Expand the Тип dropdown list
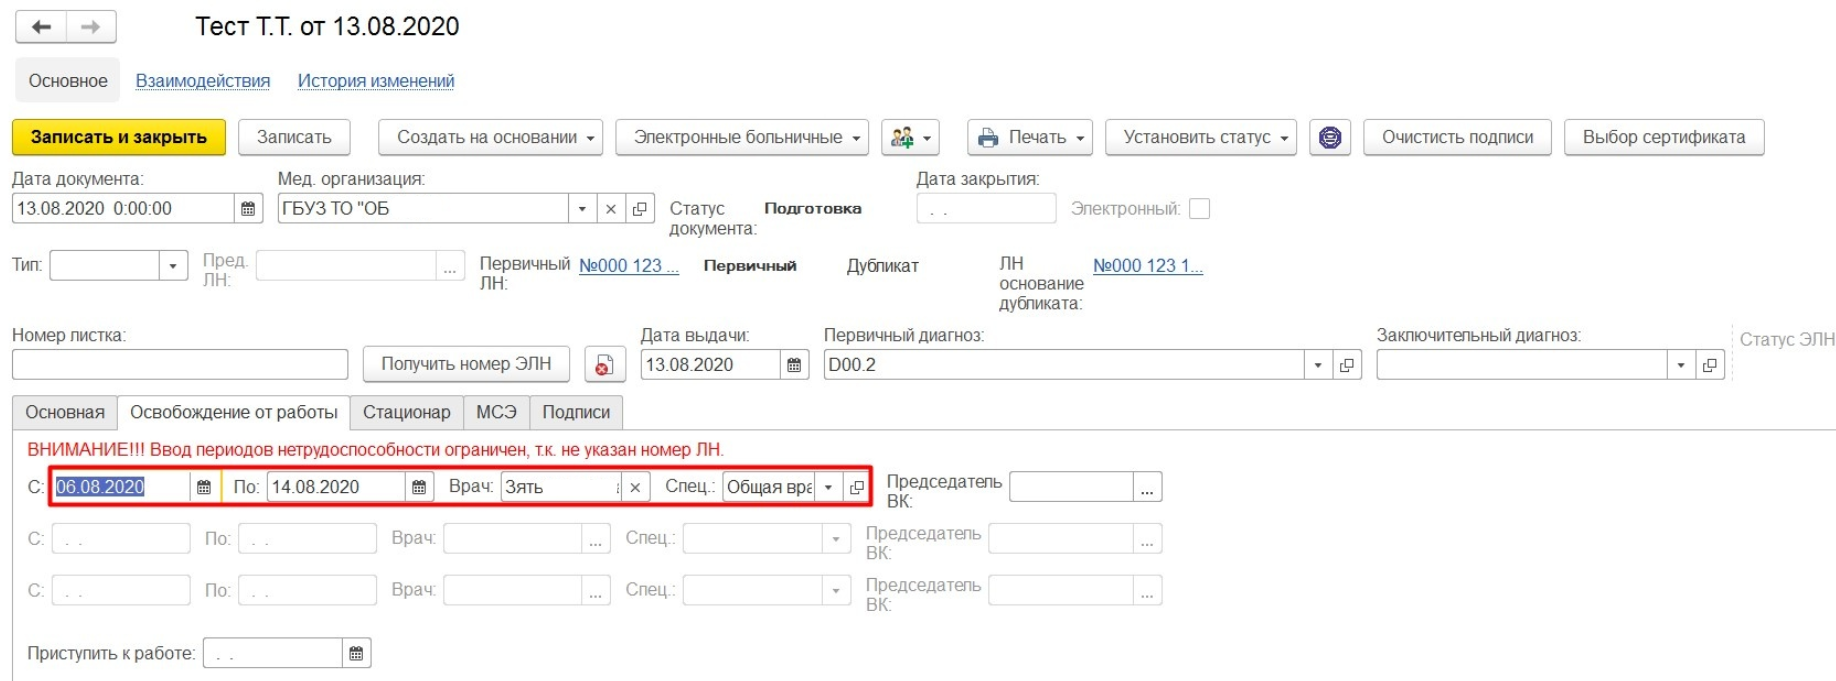1836x681 pixels. (173, 266)
